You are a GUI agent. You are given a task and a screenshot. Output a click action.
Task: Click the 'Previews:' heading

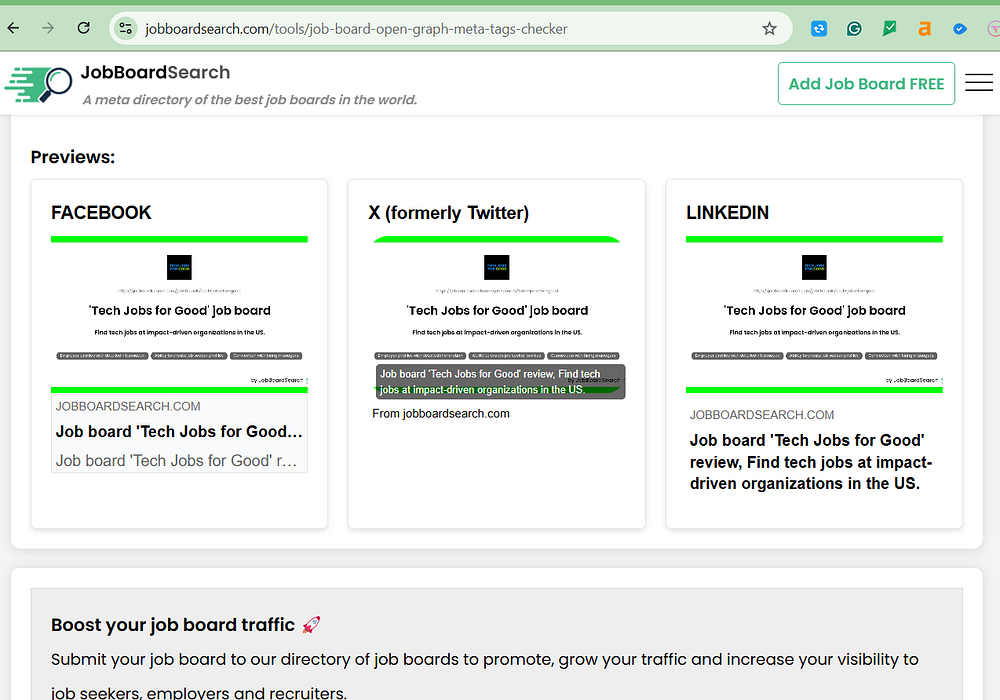73,157
